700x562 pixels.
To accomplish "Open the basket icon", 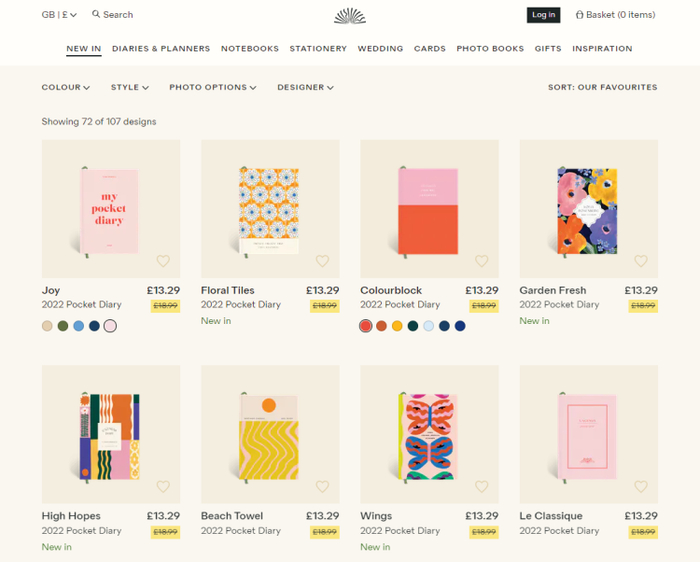I will 580,15.
